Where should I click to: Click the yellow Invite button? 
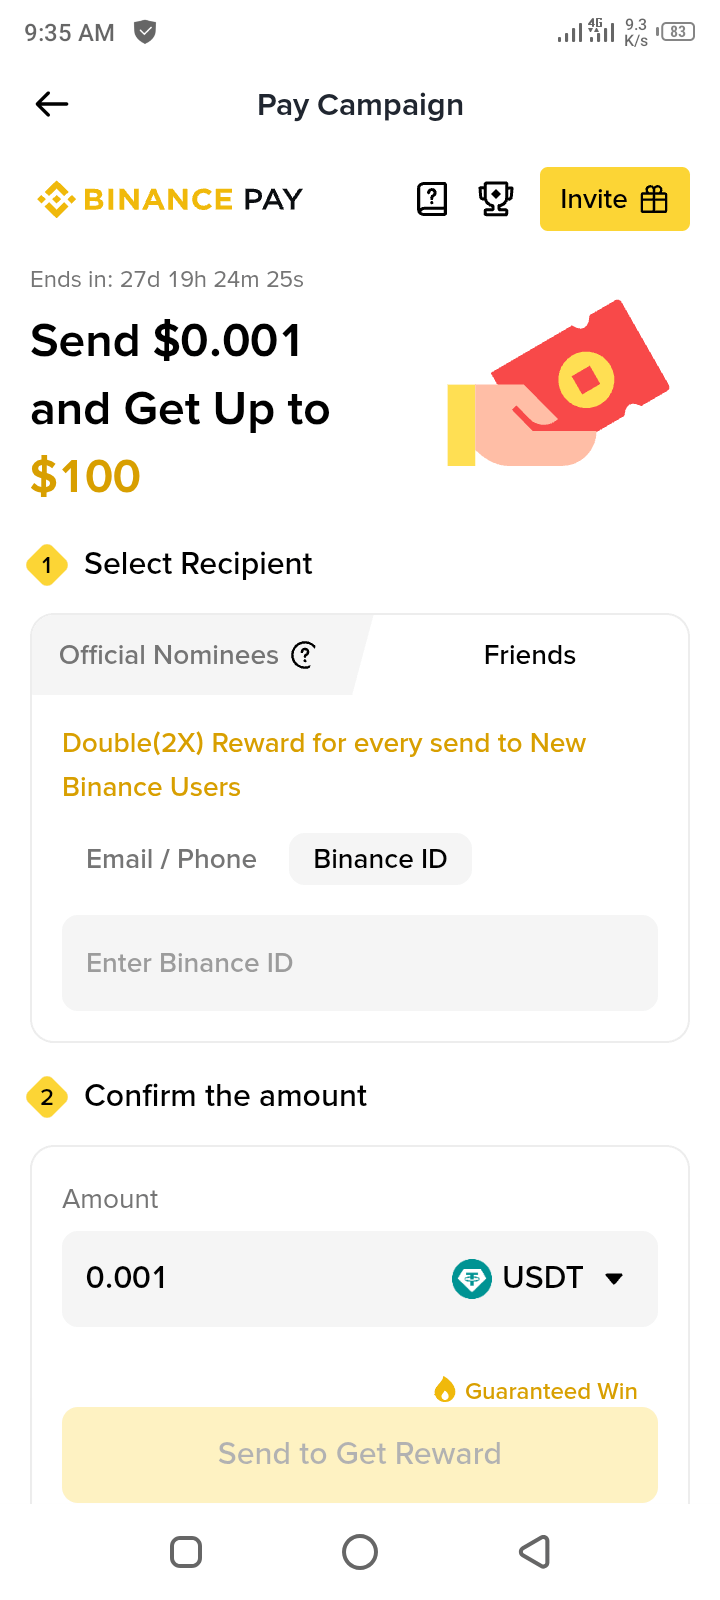tap(615, 199)
